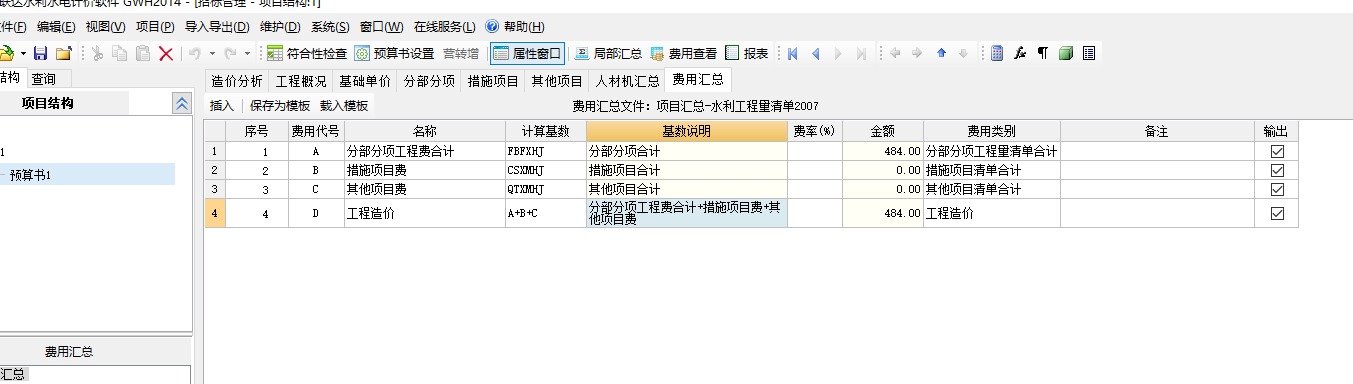Viewport: 1353px width, 384px height.
Task: Open the dropdown next to Redo
Action: coord(247,53)
